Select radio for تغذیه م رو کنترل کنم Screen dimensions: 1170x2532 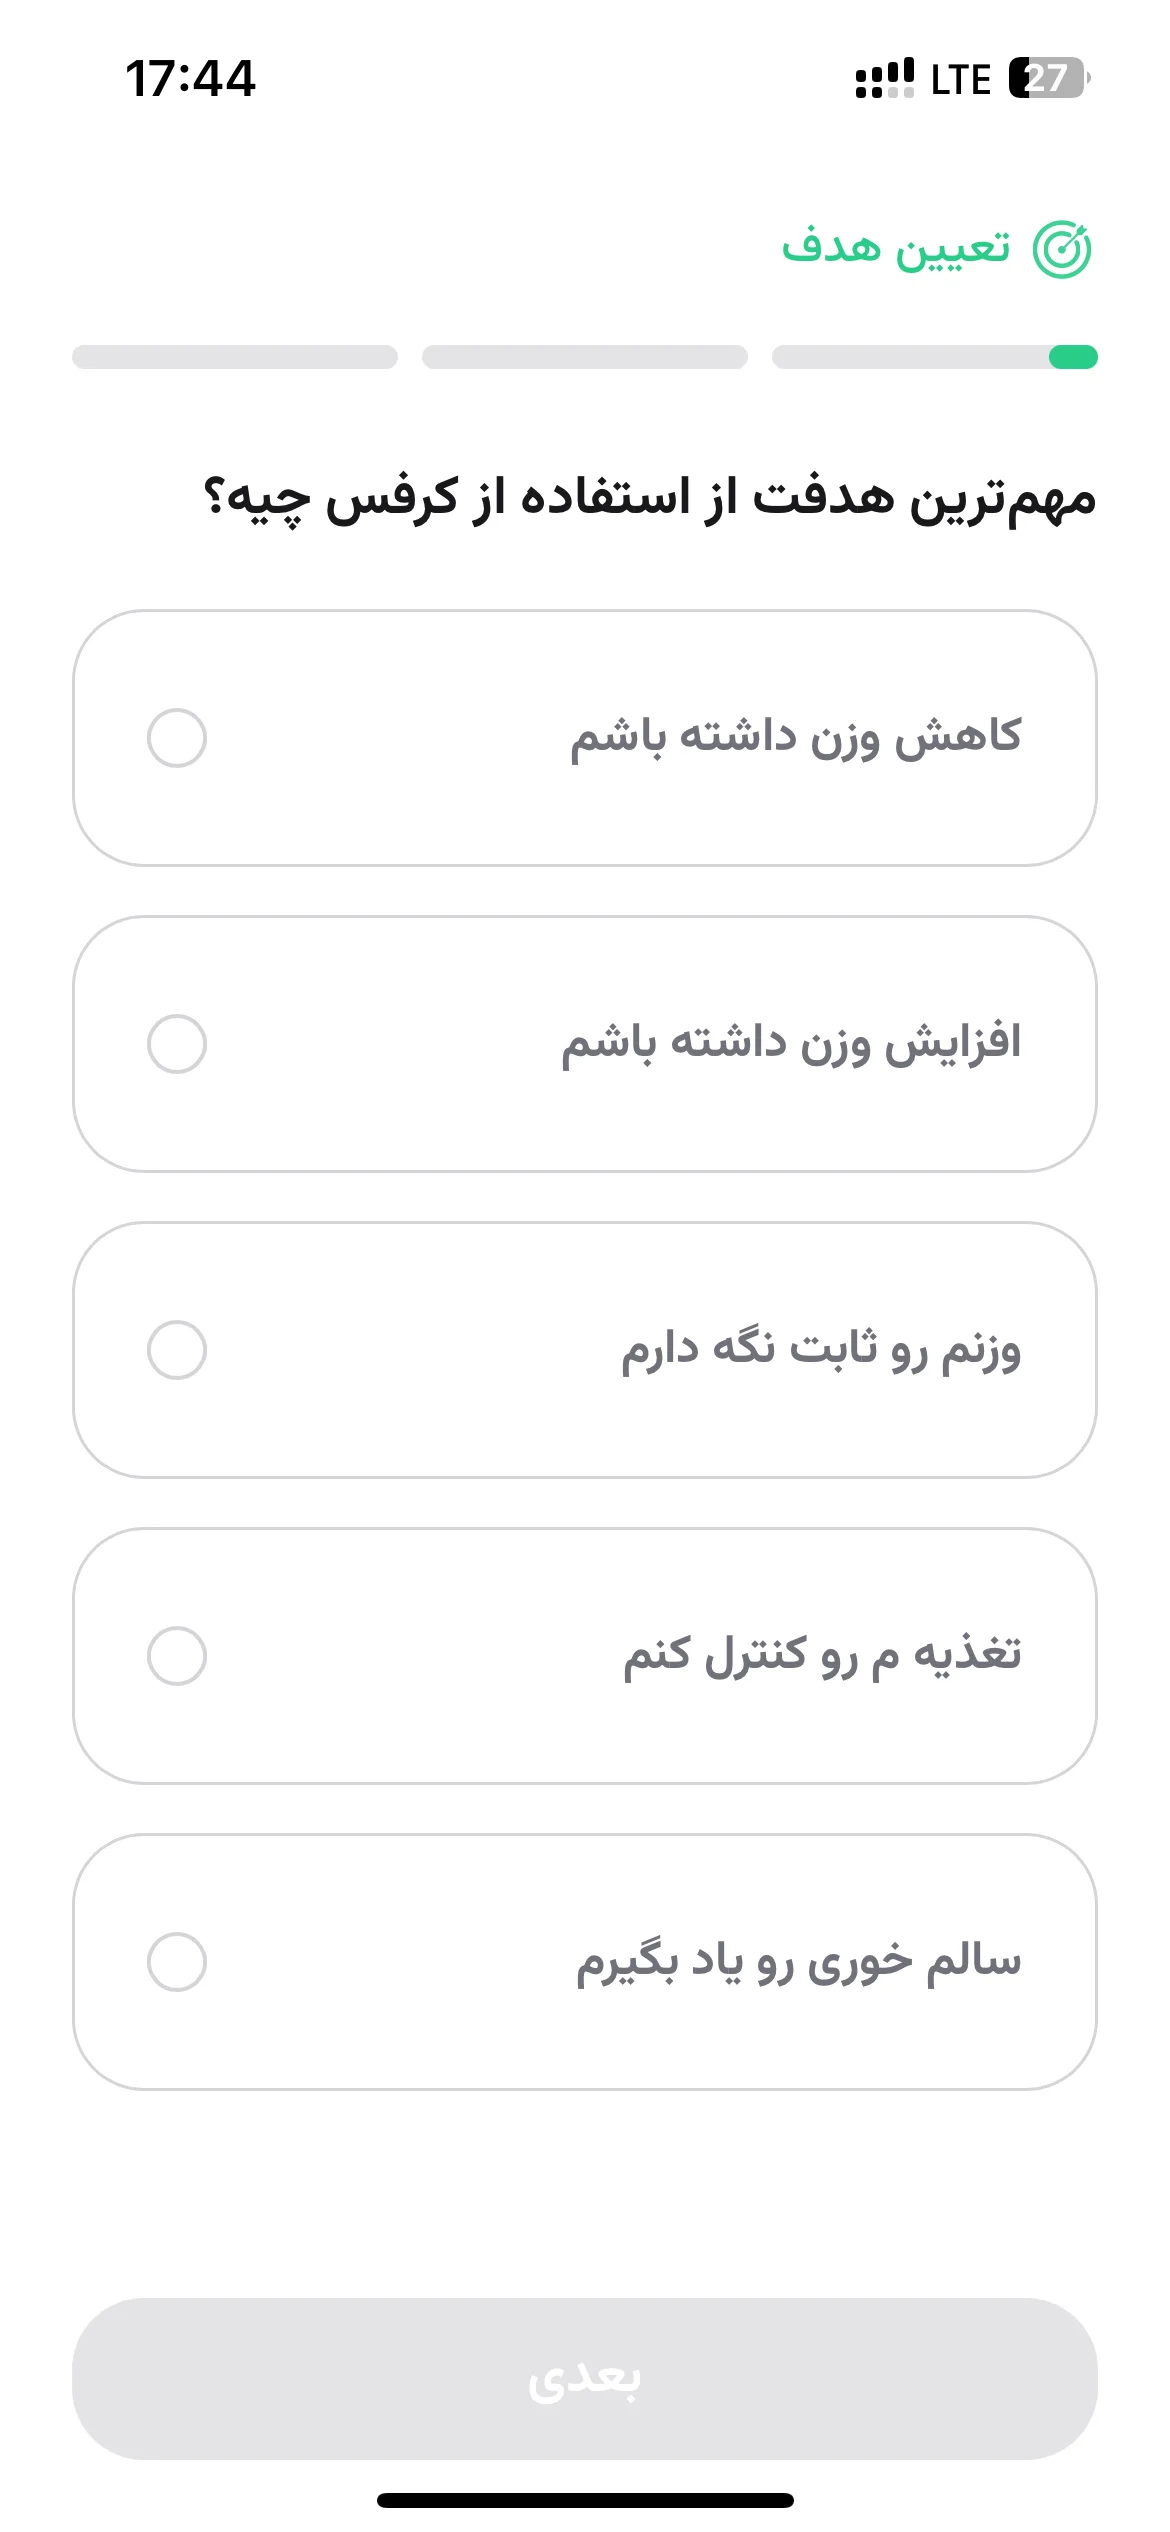[x=177, y=1656]
